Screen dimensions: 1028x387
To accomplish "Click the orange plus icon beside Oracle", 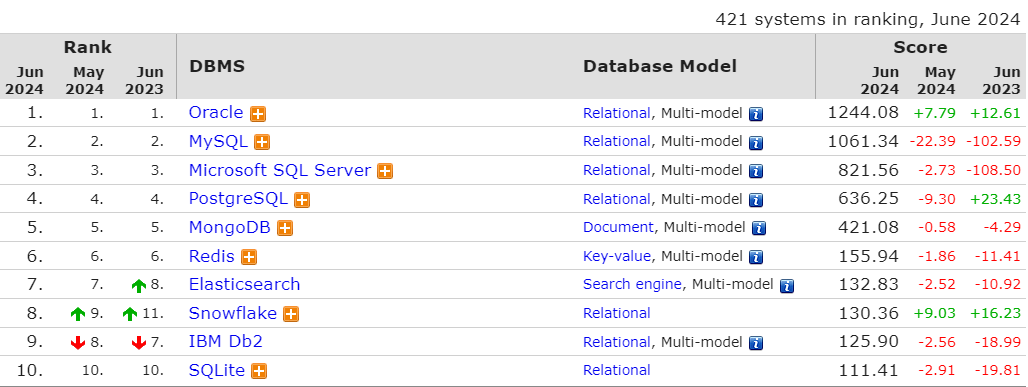I will 258,114.
